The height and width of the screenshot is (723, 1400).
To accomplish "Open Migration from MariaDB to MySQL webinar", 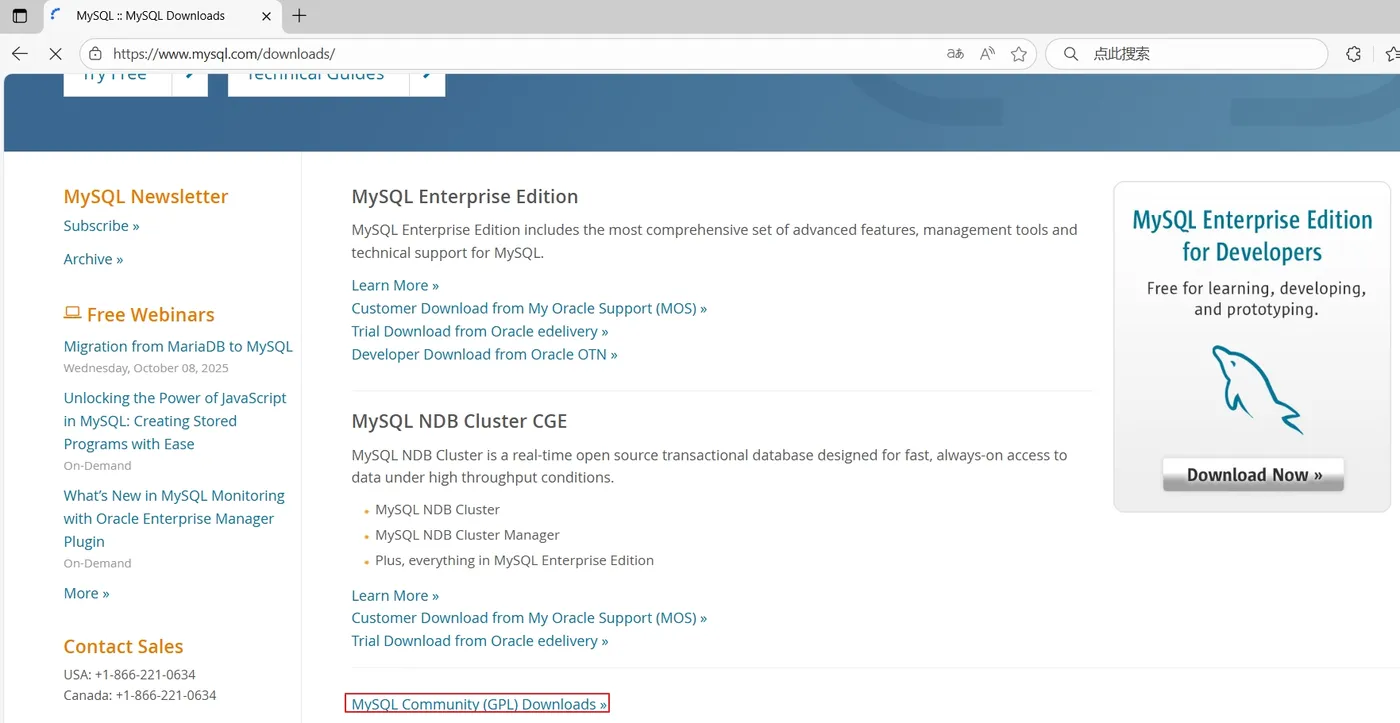I will click(x=178, y=346).
